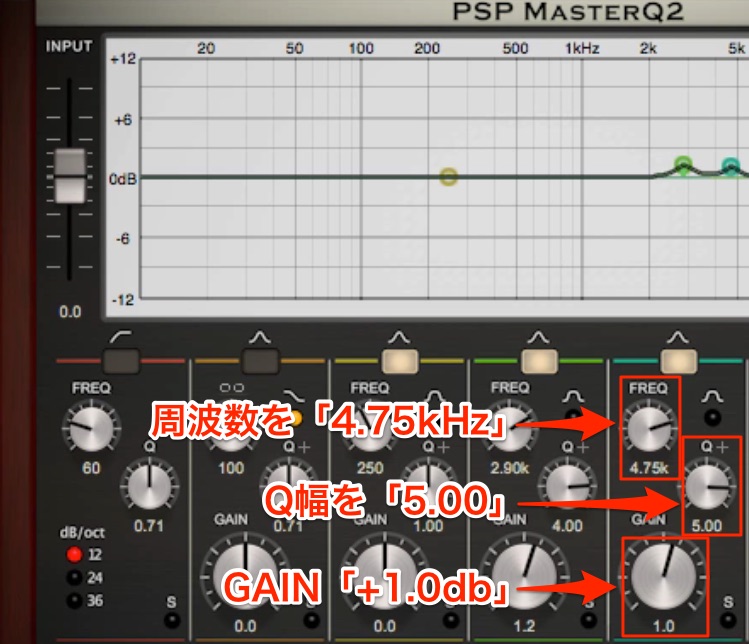Click the 0.0 gain value of the 250 Hz band

pos(385,626)
